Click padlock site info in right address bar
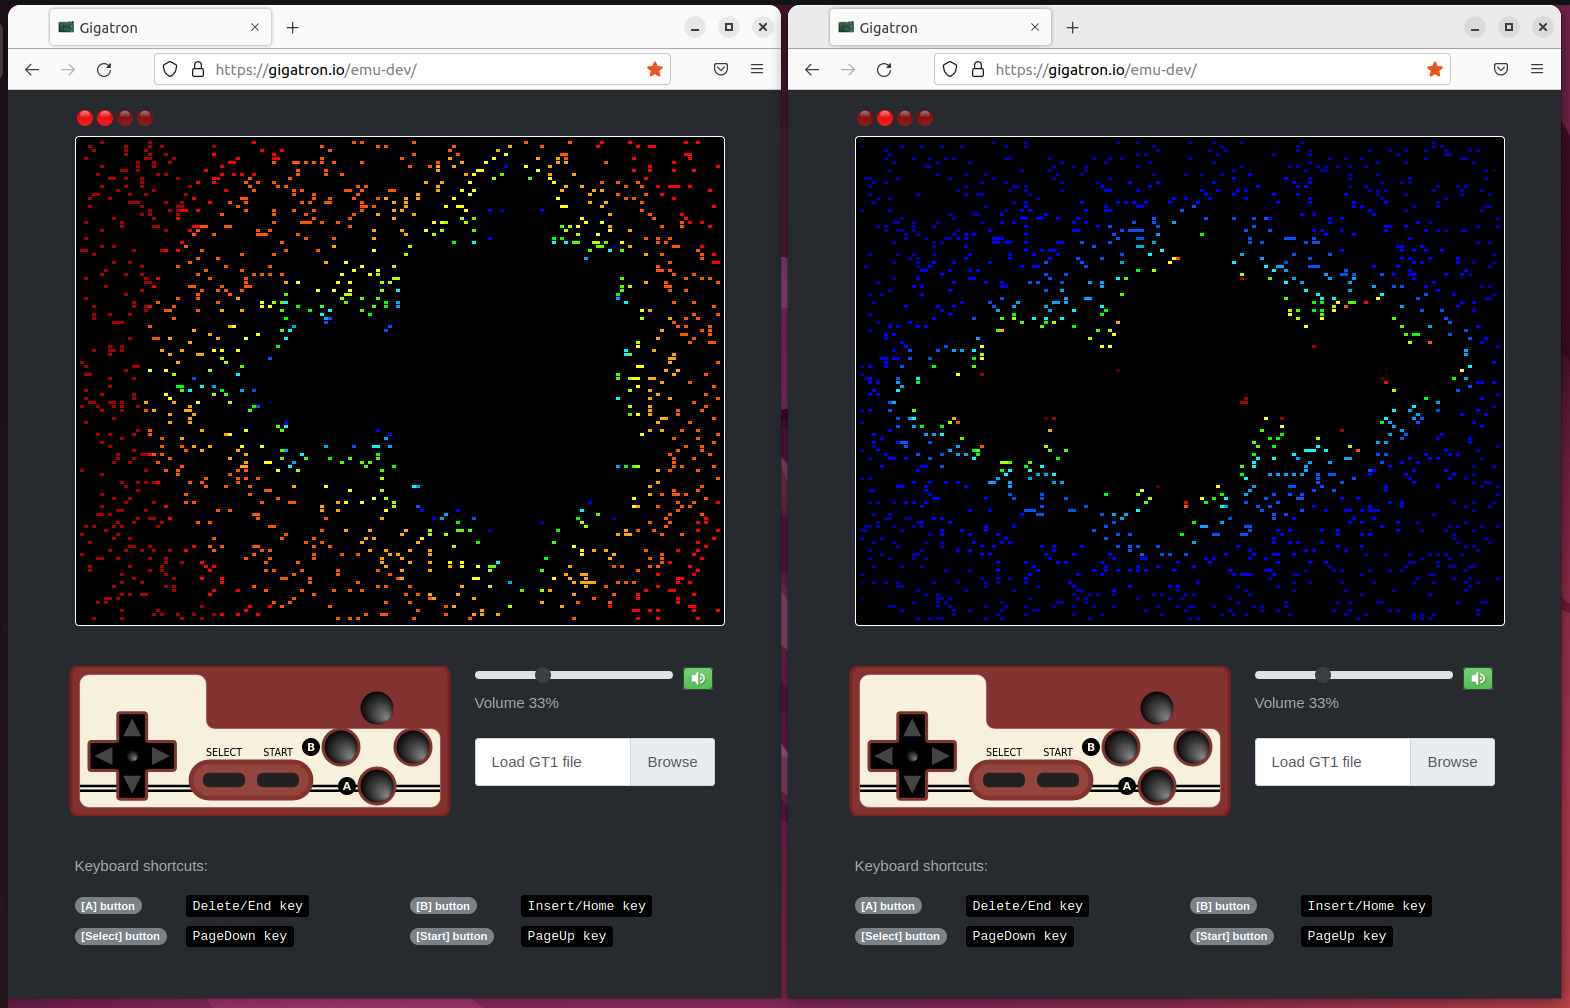The image size is (1570, 1008). (978, 69)
